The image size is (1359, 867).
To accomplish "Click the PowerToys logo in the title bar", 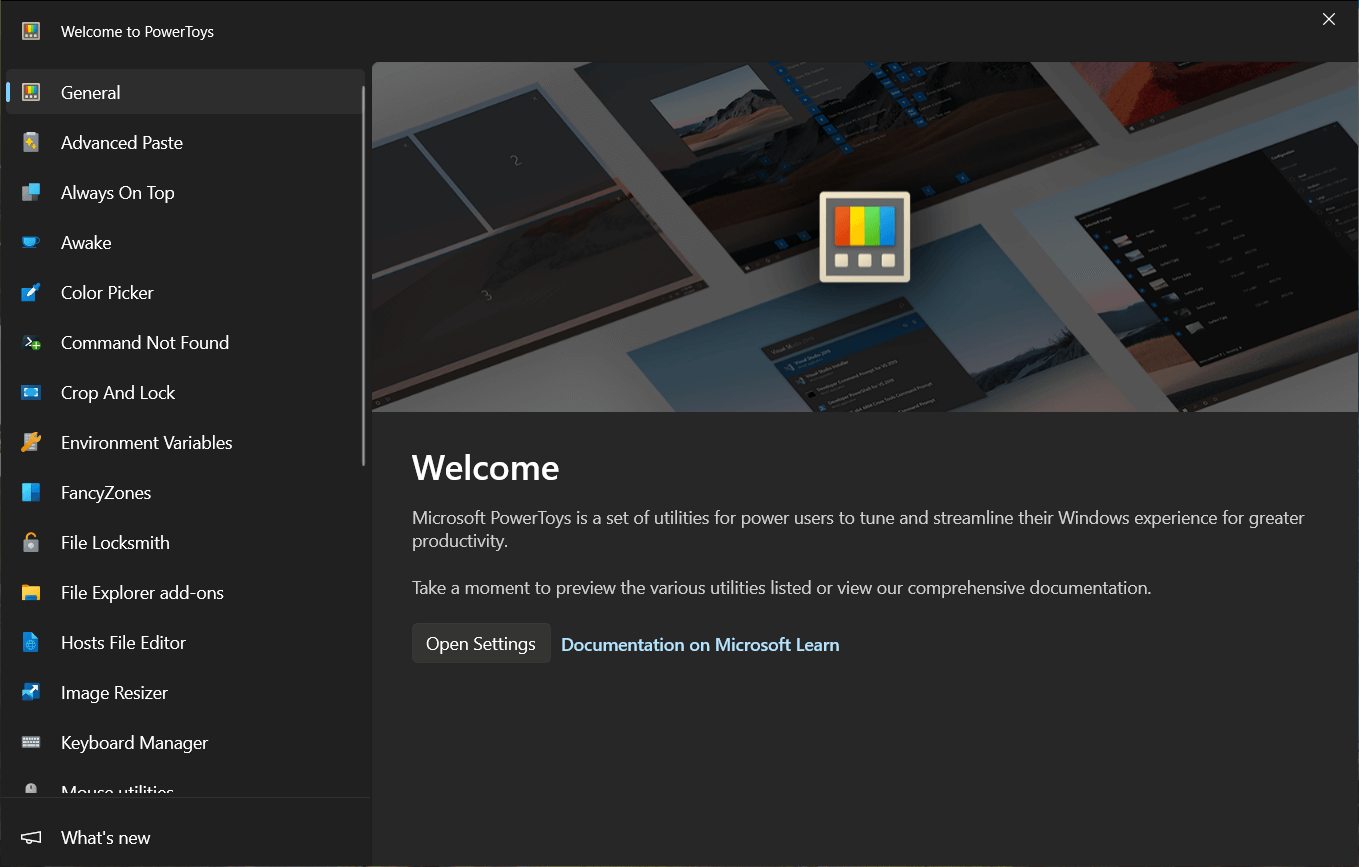I will [x=30, y=31].
